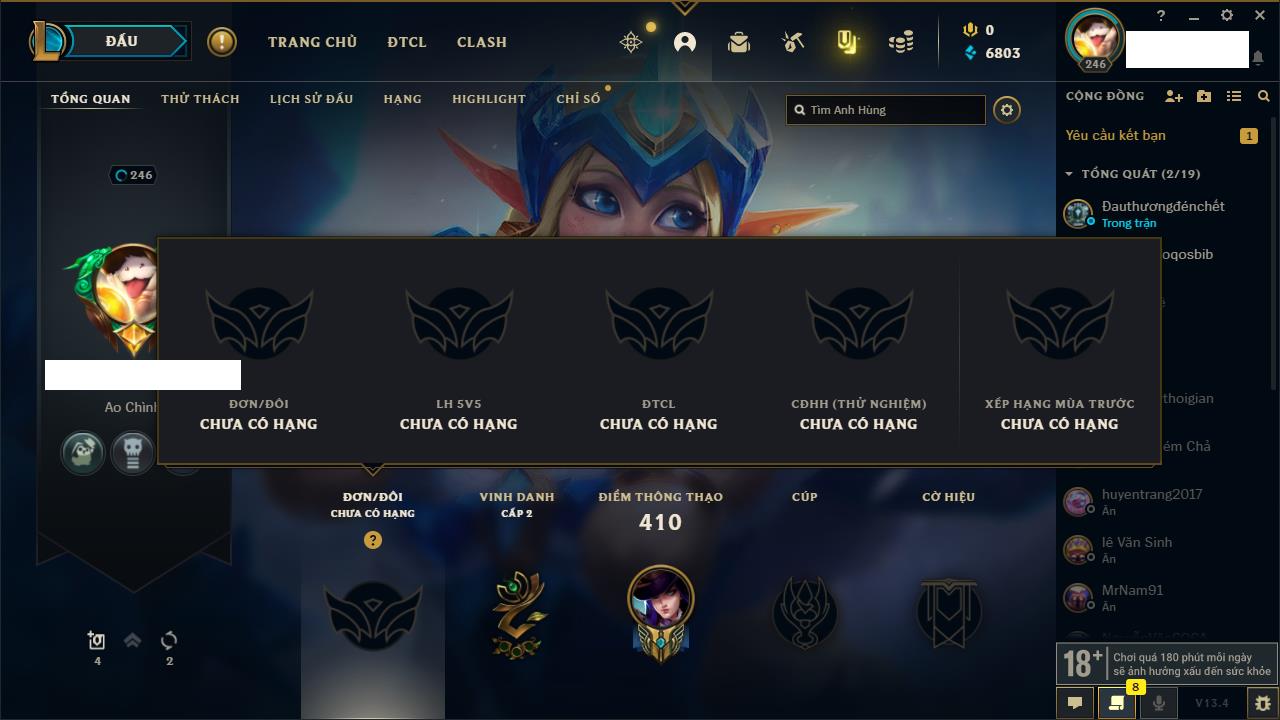Open the TRANG CHỦ home link

(x=312, y=42)
